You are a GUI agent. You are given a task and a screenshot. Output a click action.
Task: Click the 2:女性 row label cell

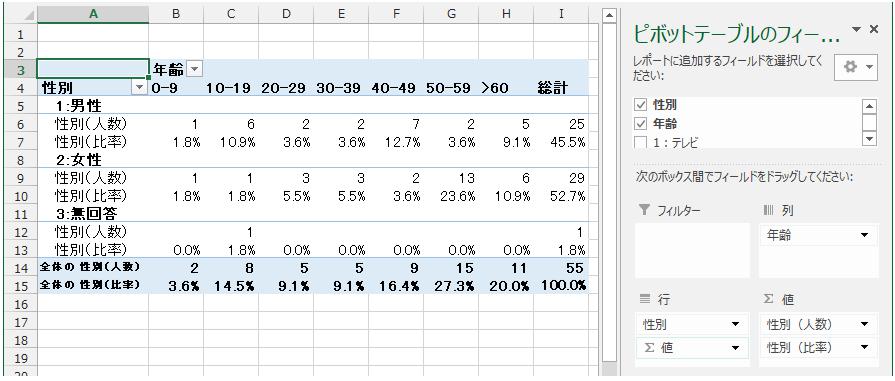tap(93, 159)
